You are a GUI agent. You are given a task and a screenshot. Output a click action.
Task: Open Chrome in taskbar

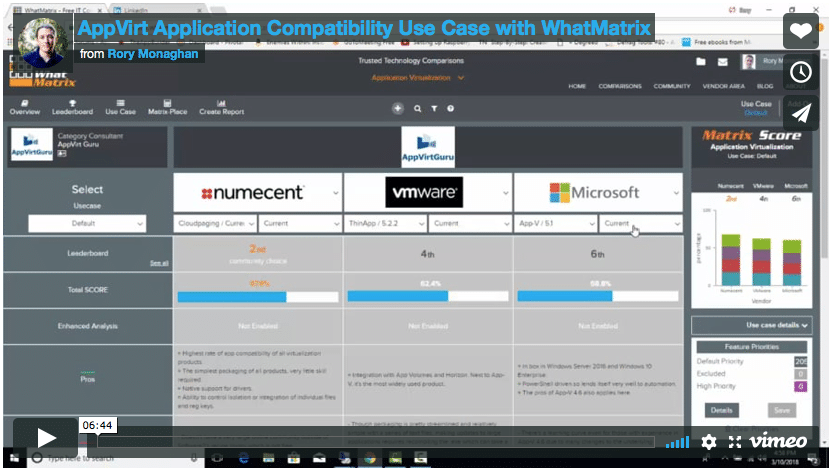tap(370, 458)
